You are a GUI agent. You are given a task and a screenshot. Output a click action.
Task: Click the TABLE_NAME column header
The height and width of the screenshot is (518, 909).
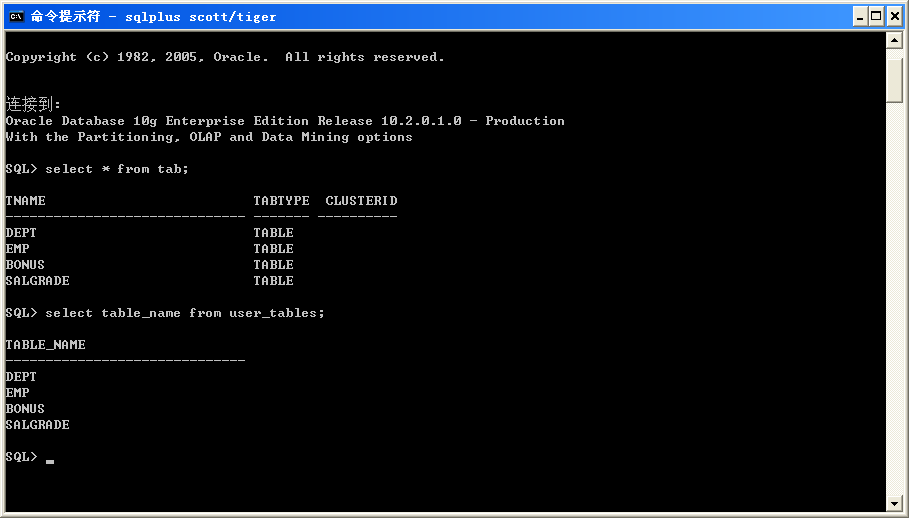(x=45, y=345)
